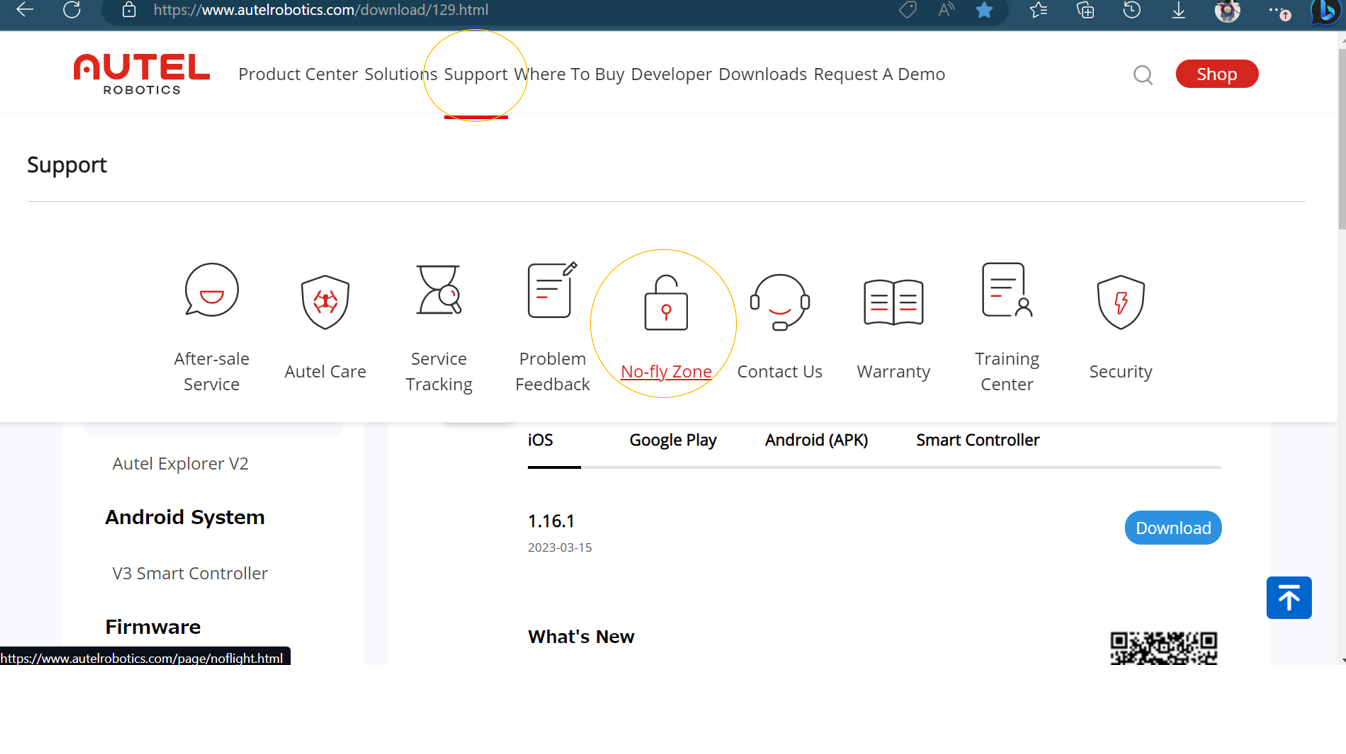This screenshot has width=1346, height=754.
Task: Open the Developer menu
Action: (x=671, y=74)
